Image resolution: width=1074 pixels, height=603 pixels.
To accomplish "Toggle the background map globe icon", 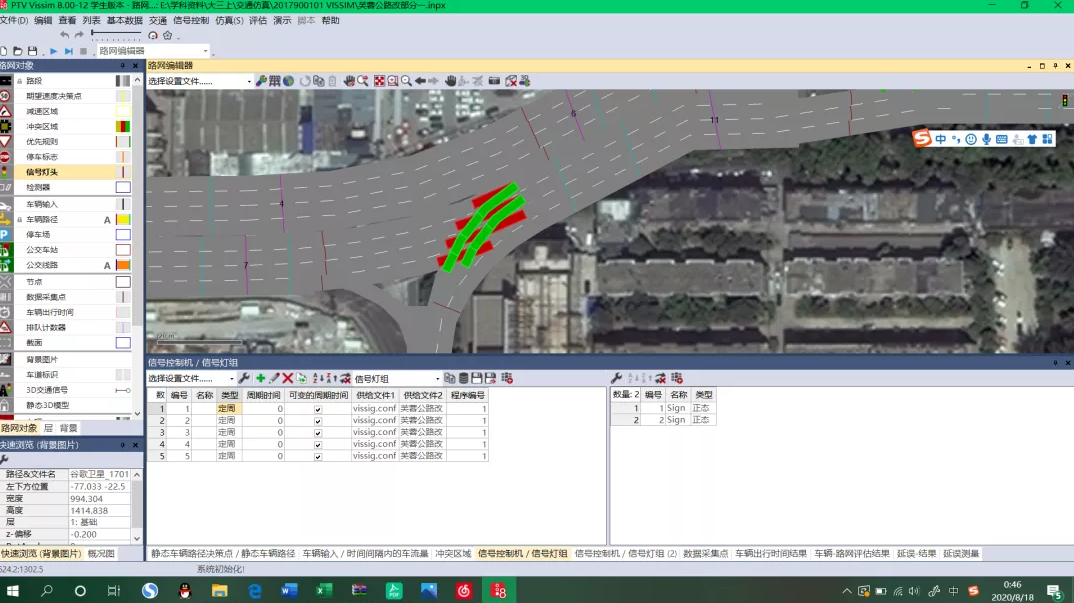I will 288,81.
